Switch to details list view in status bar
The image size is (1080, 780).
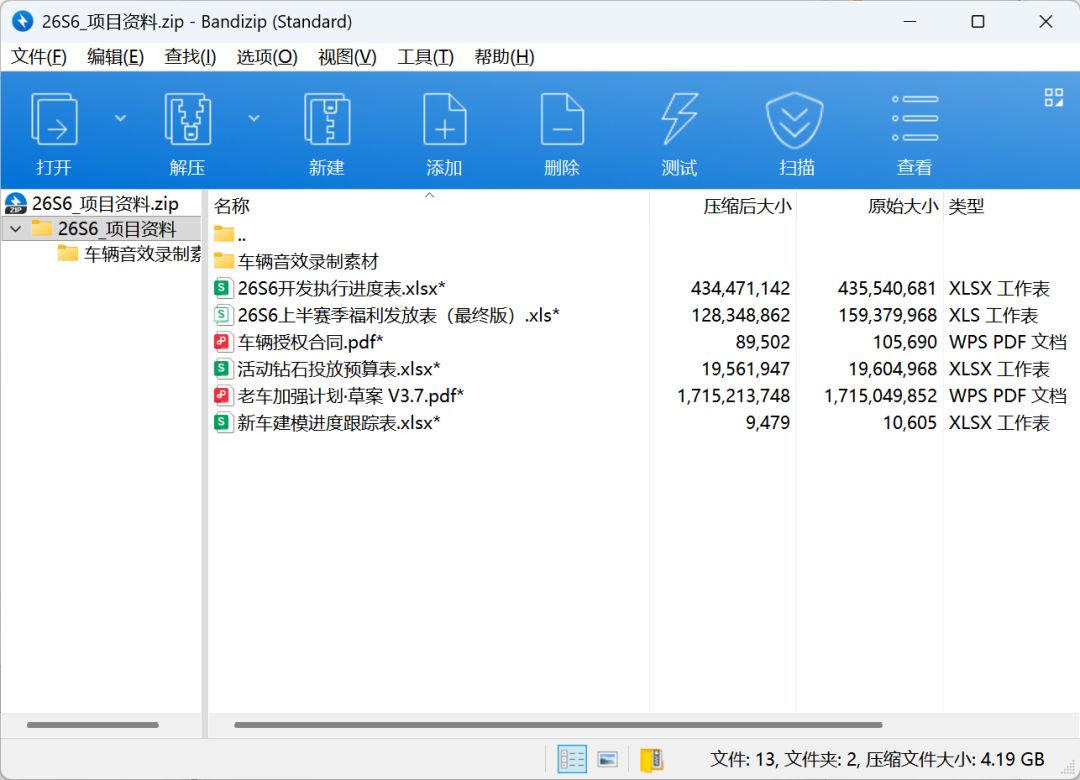[x=572, y=759]
